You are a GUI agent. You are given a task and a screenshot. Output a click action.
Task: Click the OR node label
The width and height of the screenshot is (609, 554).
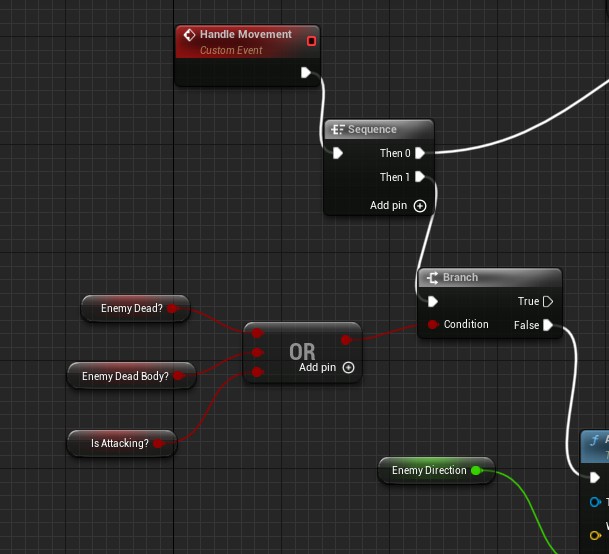tap(302, 351)
